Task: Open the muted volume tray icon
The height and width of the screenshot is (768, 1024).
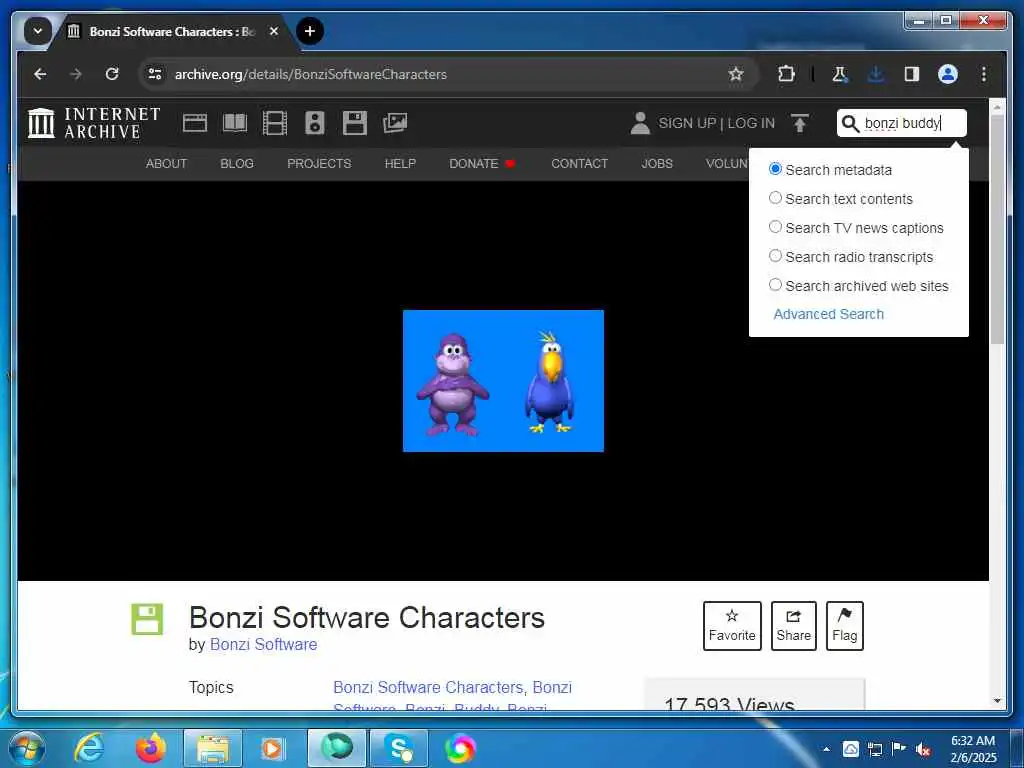Action: 923,749
